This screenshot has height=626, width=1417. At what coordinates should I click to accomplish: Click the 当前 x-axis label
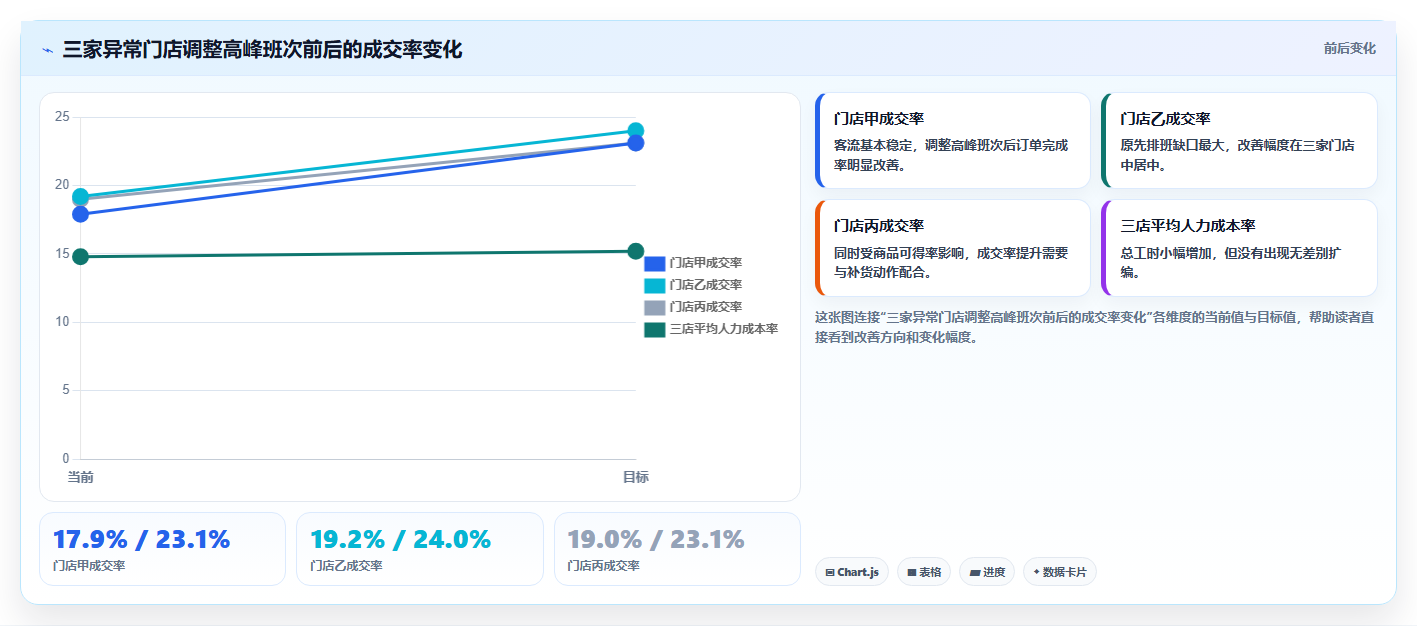81,478
